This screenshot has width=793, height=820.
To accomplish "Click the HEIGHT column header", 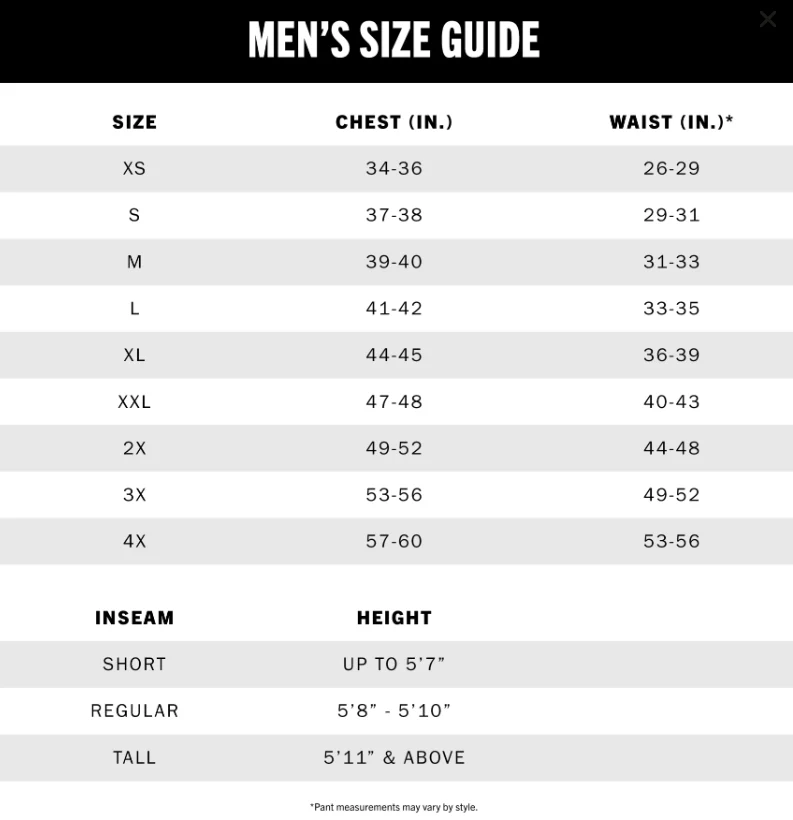I will coord(394,618).
